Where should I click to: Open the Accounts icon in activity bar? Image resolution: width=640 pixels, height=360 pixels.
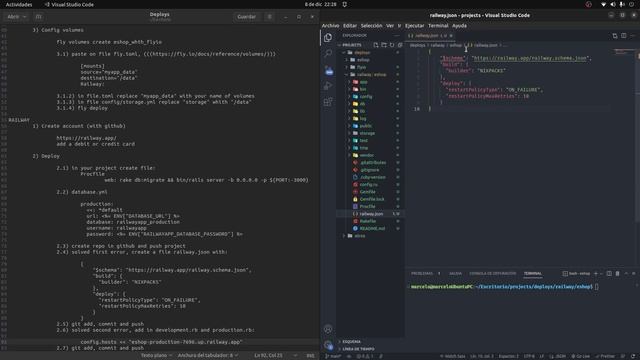(328, 329)
